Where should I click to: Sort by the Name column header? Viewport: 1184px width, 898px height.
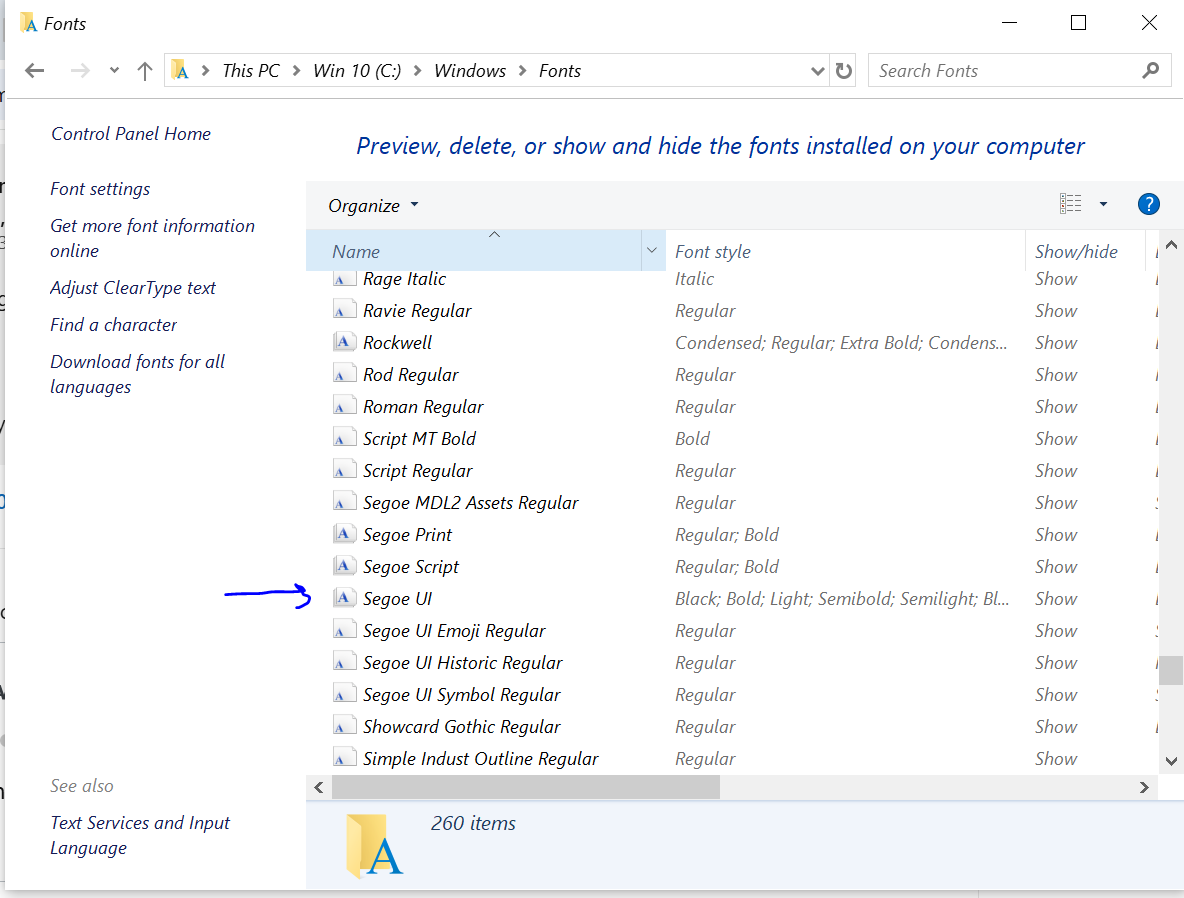tap(474, 251)
